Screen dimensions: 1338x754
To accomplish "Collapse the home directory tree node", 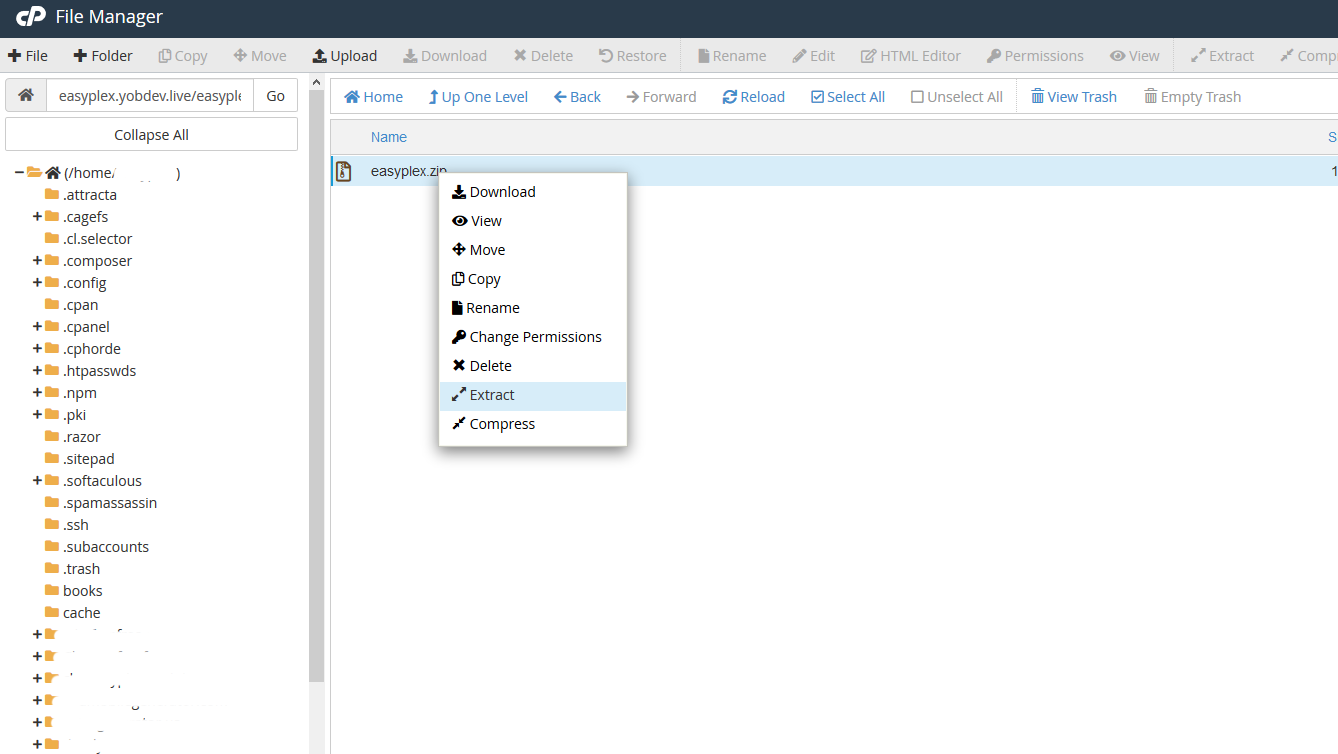I will [x=17, y=172].
